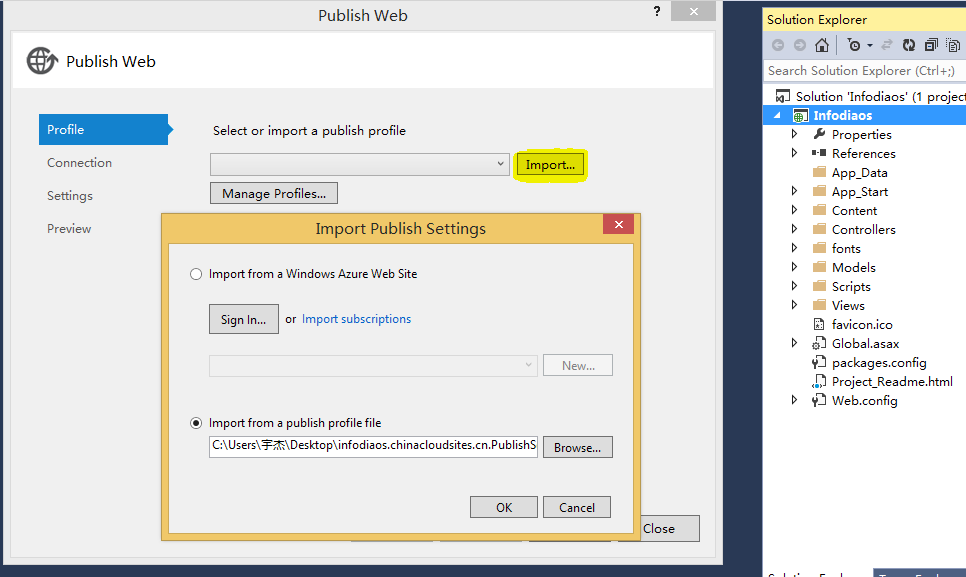Click the Browse... button for profile file

[577, 447]
